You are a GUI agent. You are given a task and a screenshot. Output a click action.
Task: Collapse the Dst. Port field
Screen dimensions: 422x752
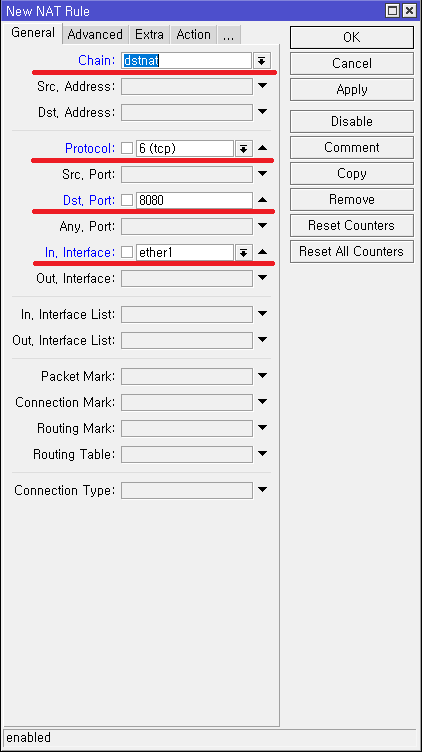(262, 200)
